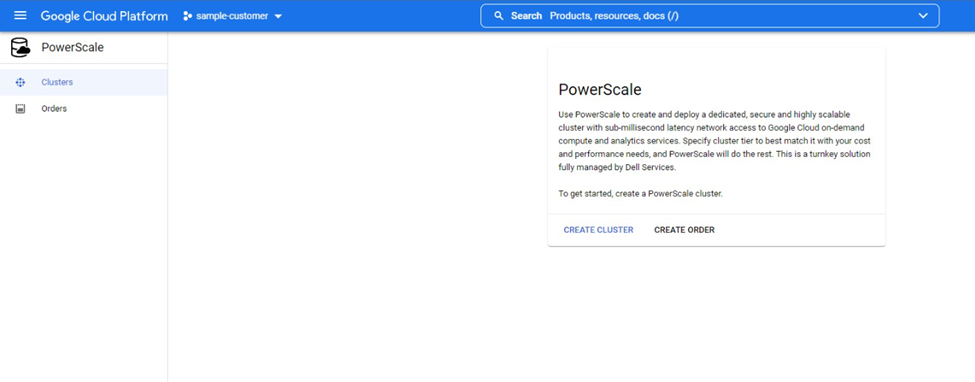Click the Orders icon in sidebar

(20, 109)
